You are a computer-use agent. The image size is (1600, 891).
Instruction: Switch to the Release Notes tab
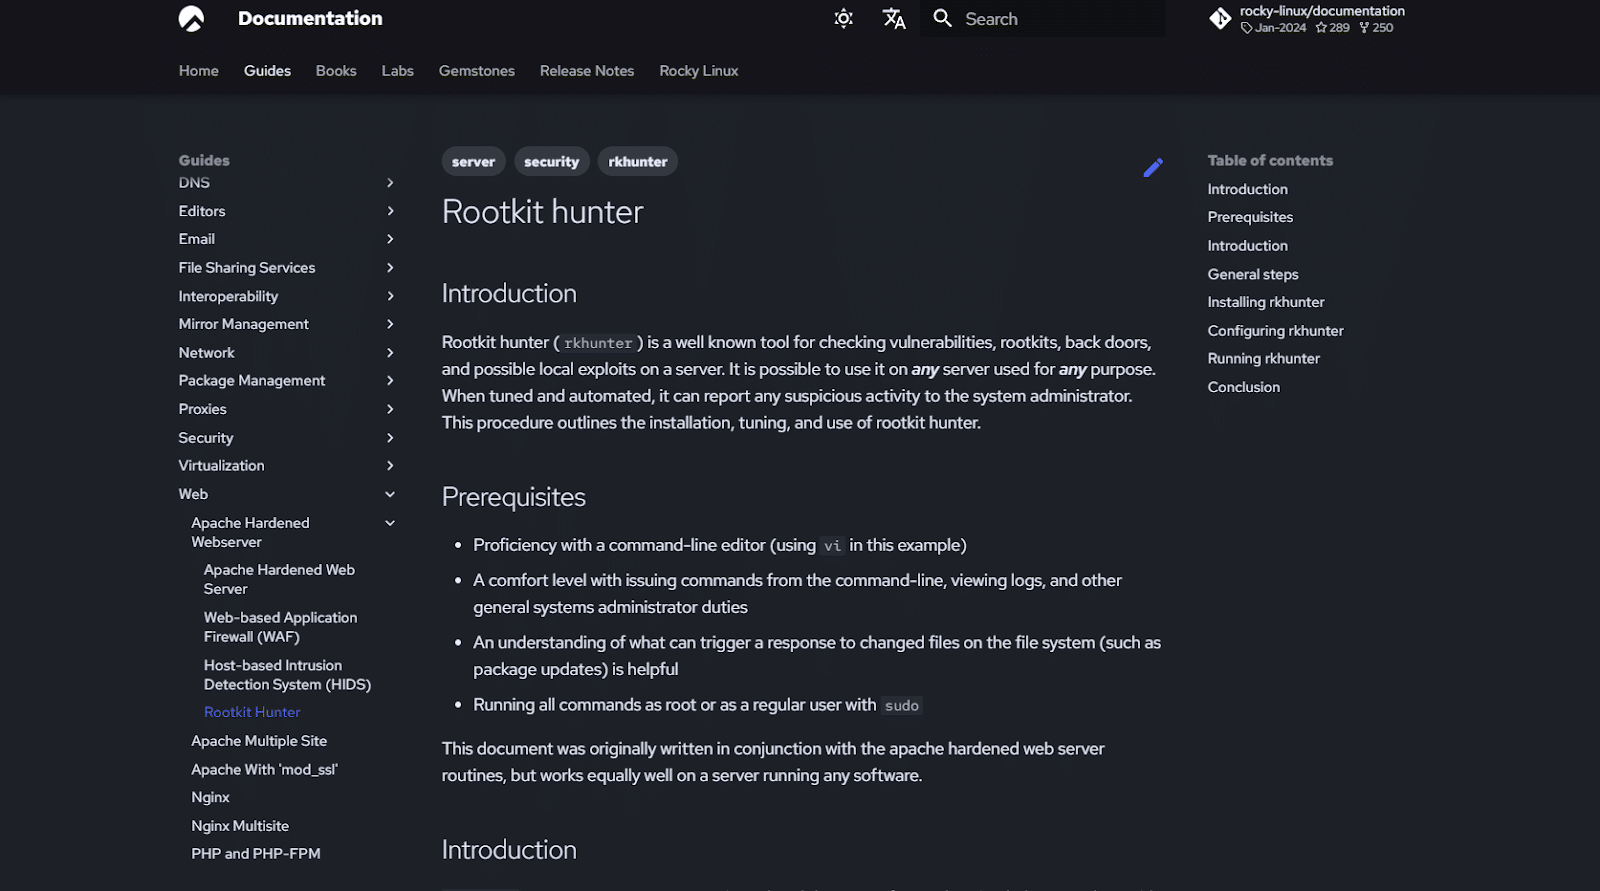point(587,71)
